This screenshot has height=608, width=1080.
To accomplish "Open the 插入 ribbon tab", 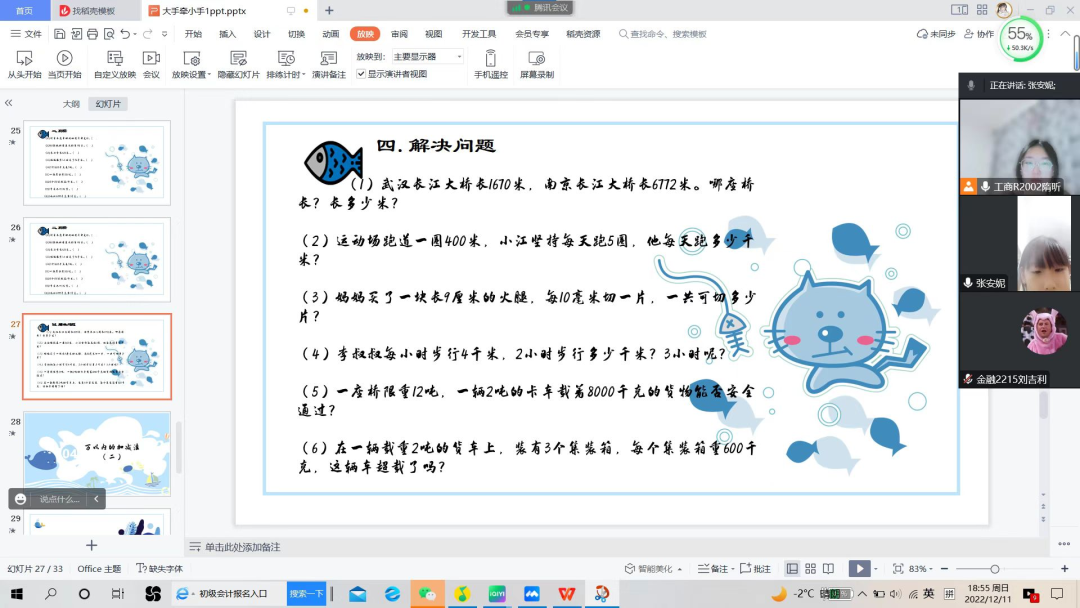I will click(x=228, y=34).
